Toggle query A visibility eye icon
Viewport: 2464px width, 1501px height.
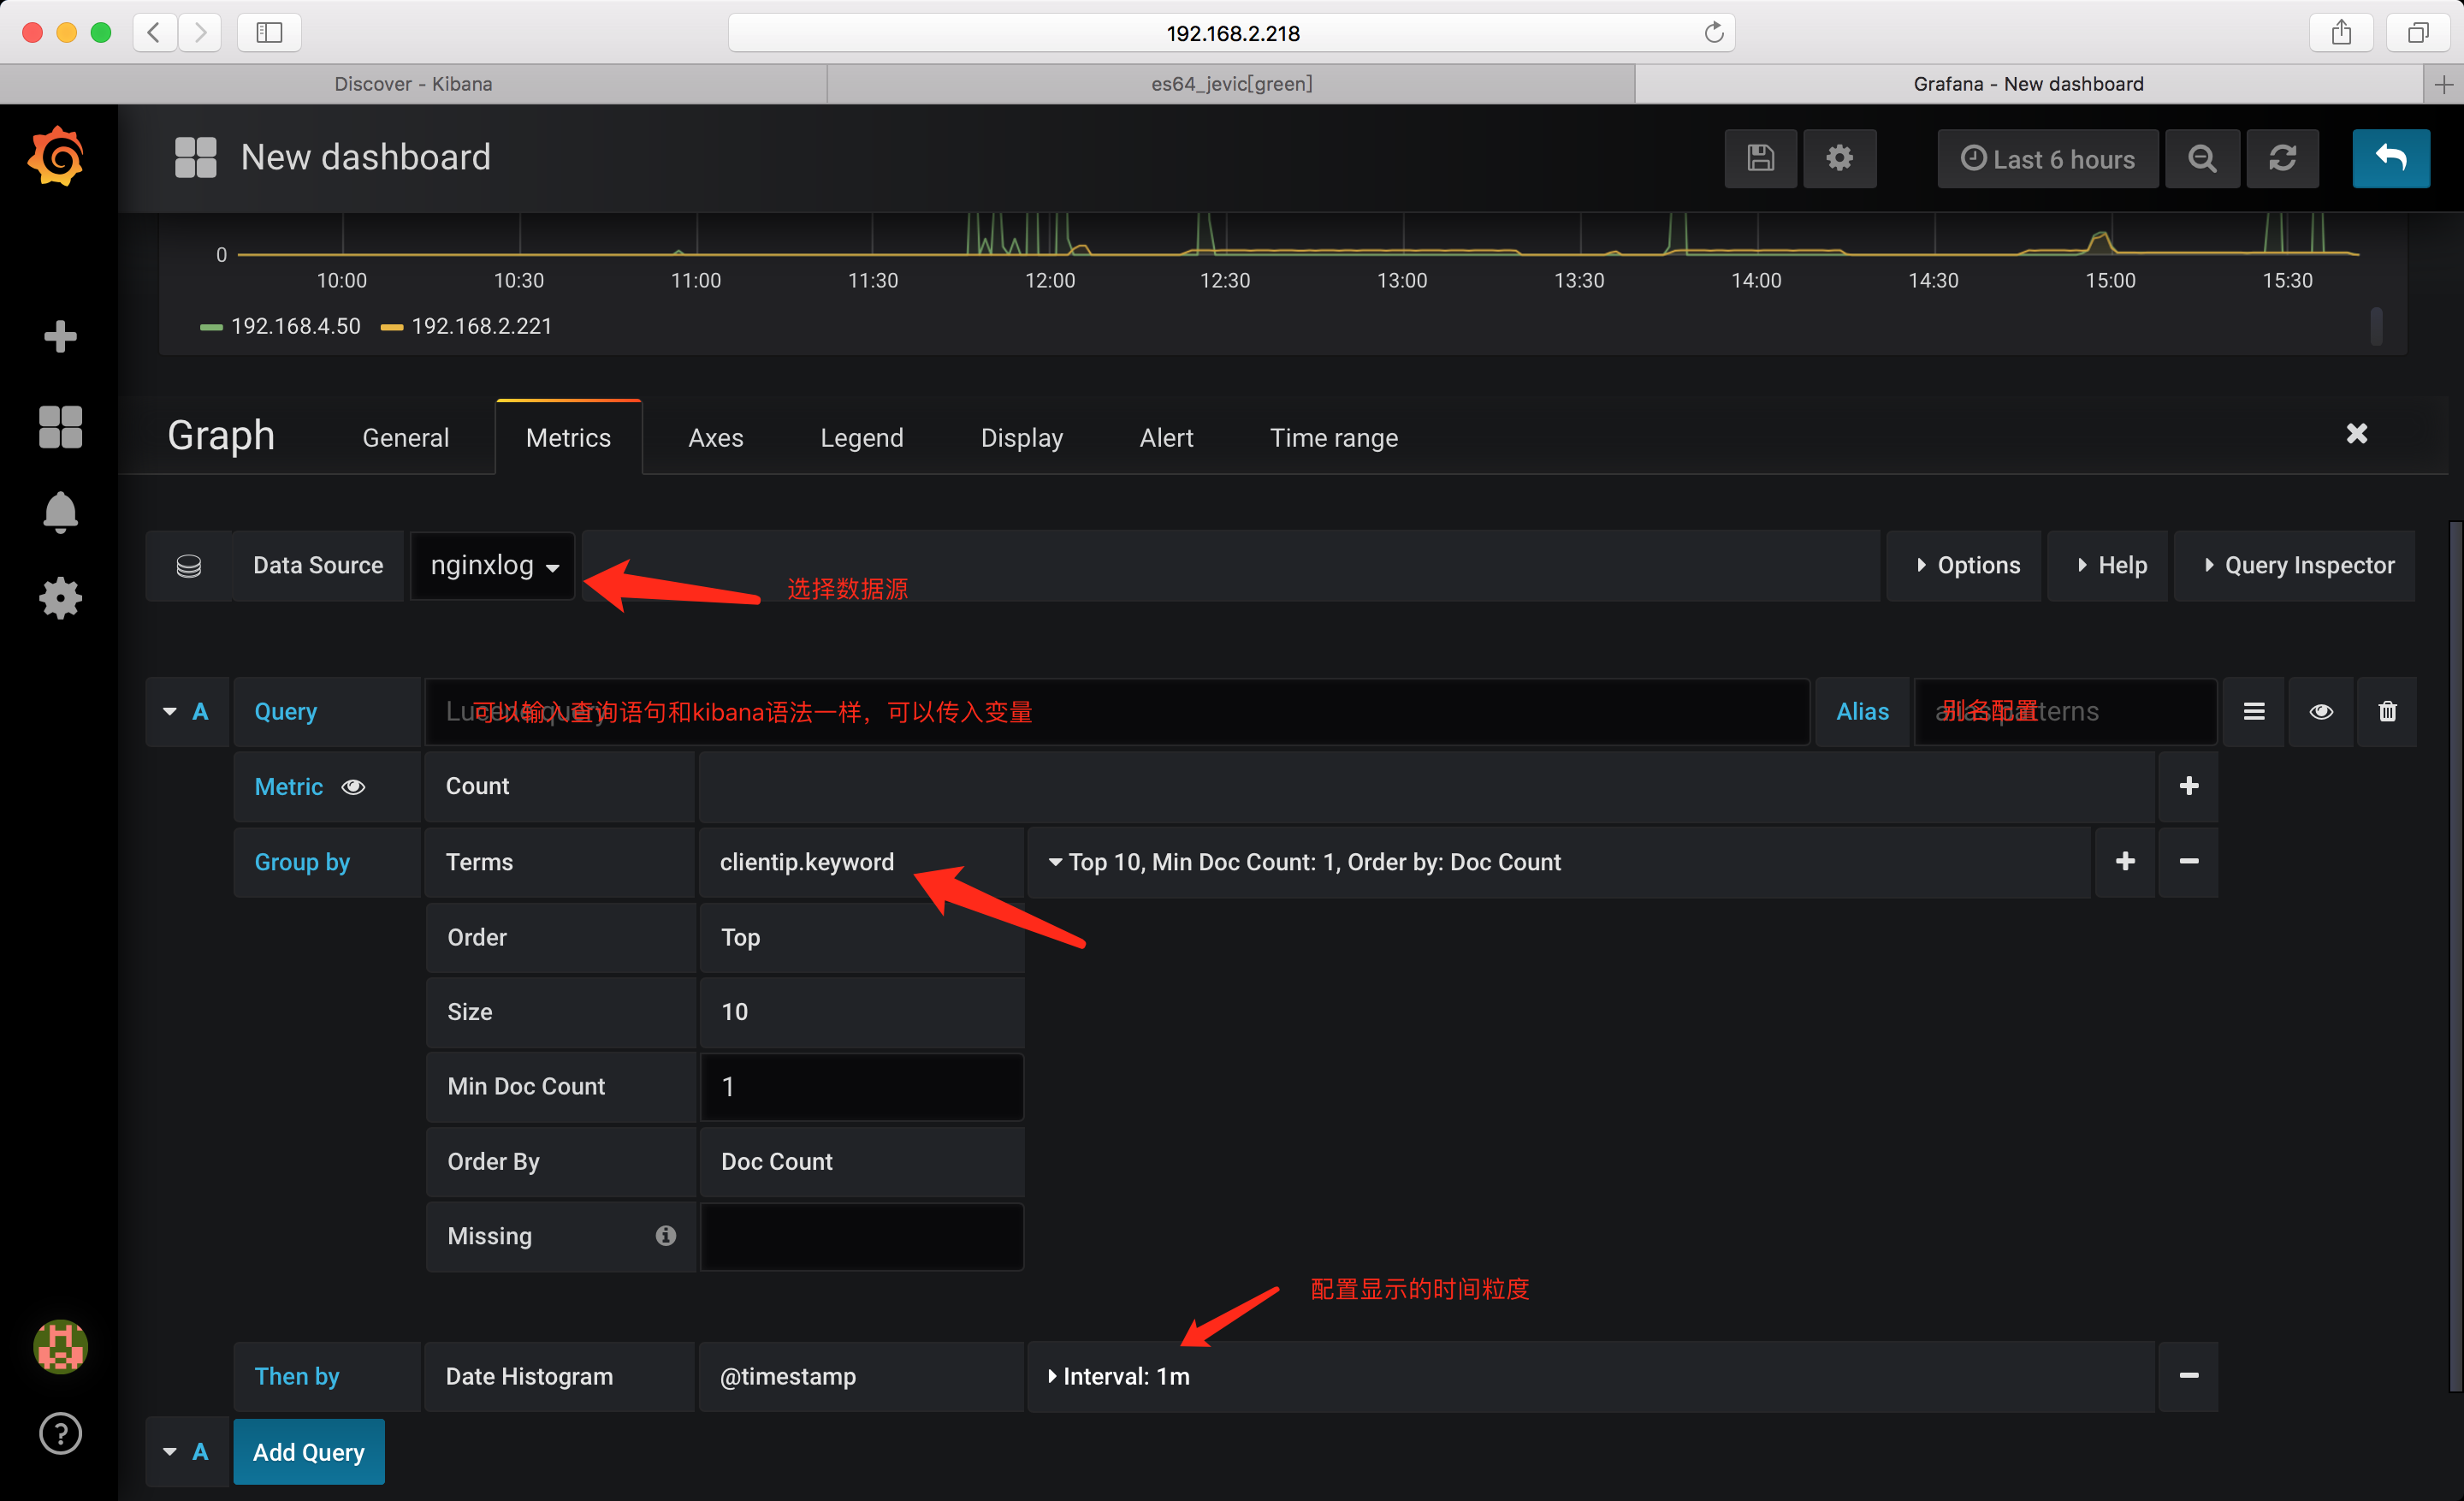[x=2321, y=711]
